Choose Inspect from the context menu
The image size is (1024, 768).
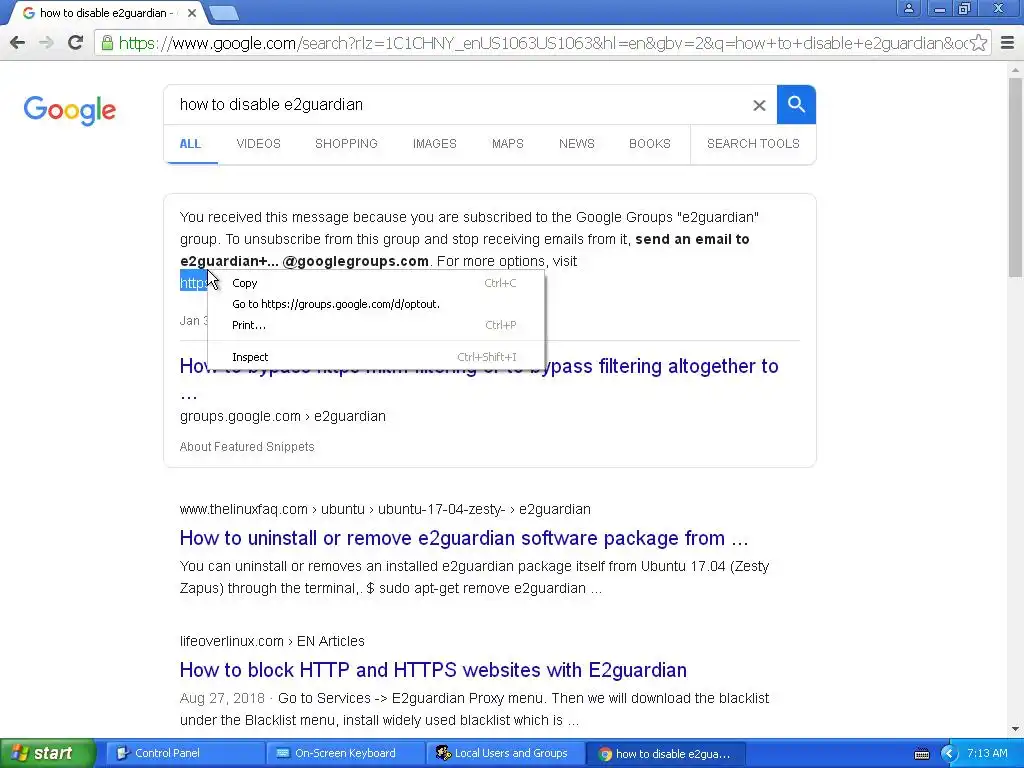coord(376,357)
